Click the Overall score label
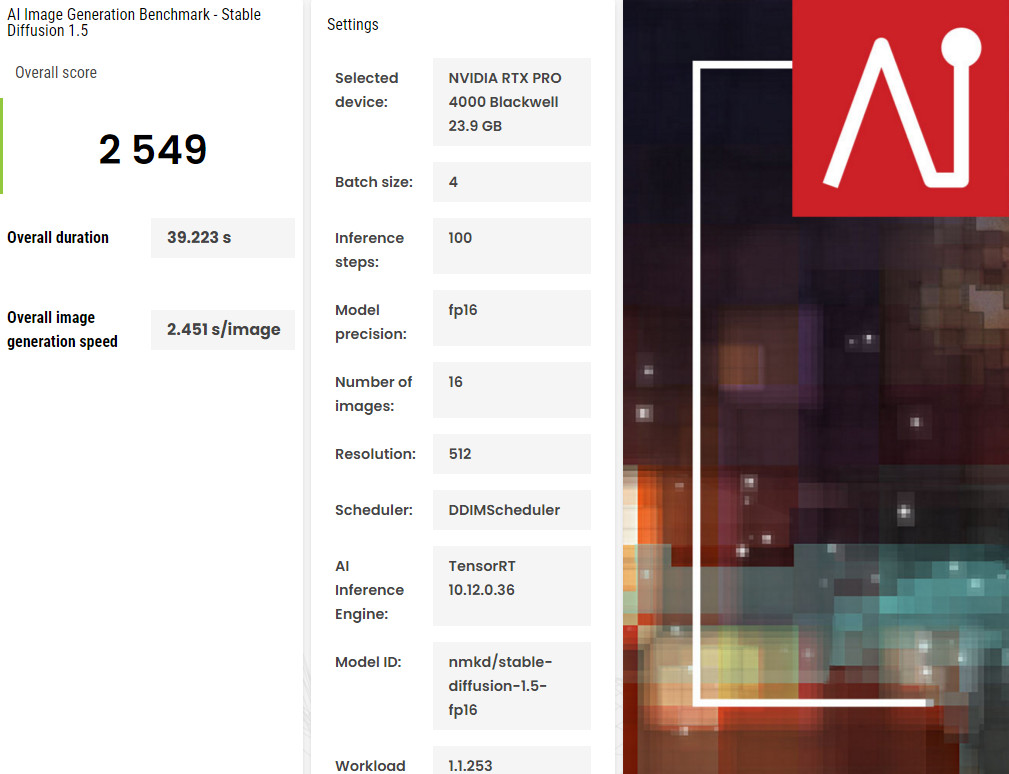This screenshot has height=774, width=1009. (x=56, y=73)
